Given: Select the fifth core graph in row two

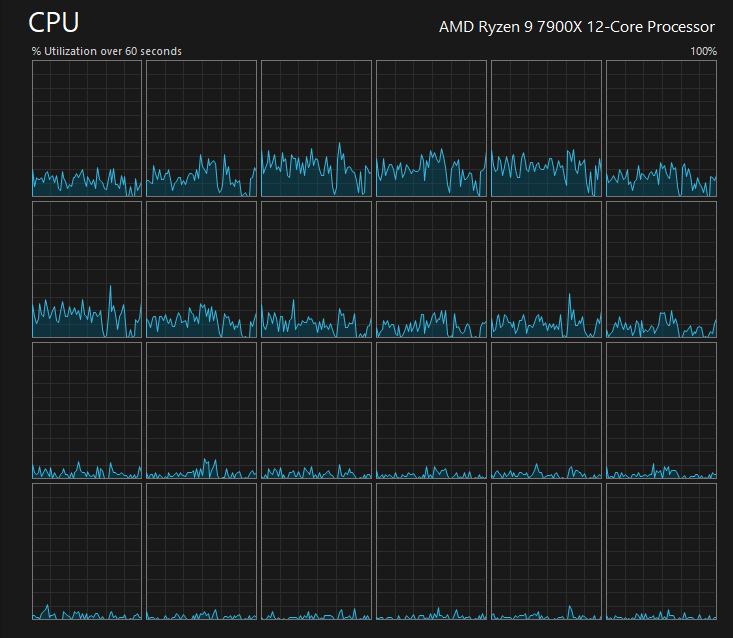Looking at the screenshot, I should coord(546,270).
